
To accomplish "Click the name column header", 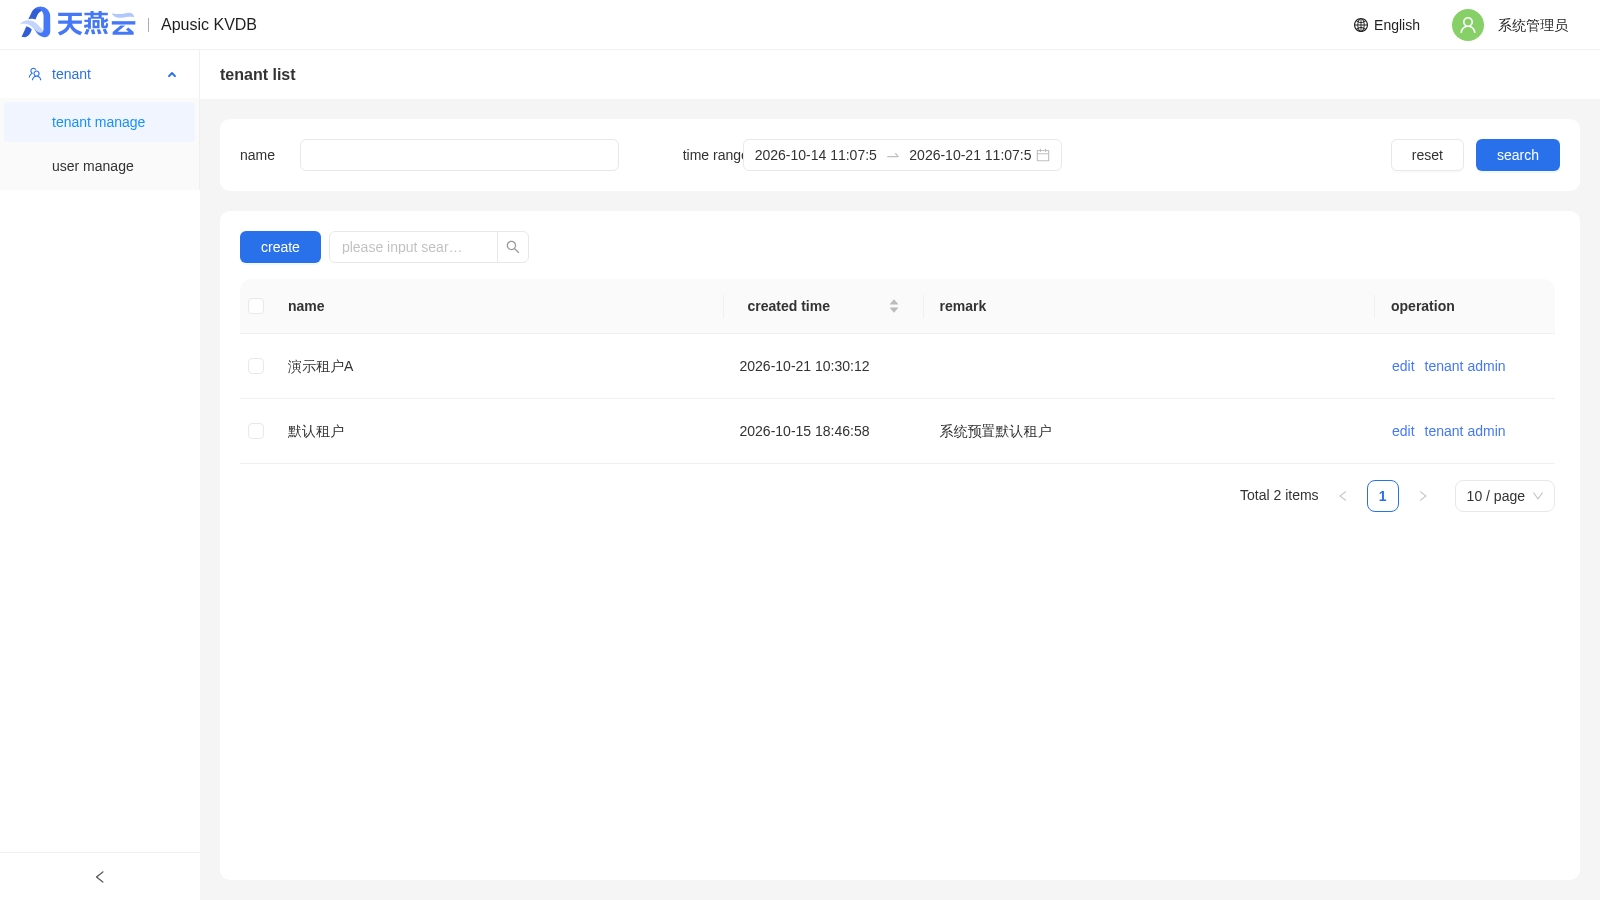I will tap(306, 306).
